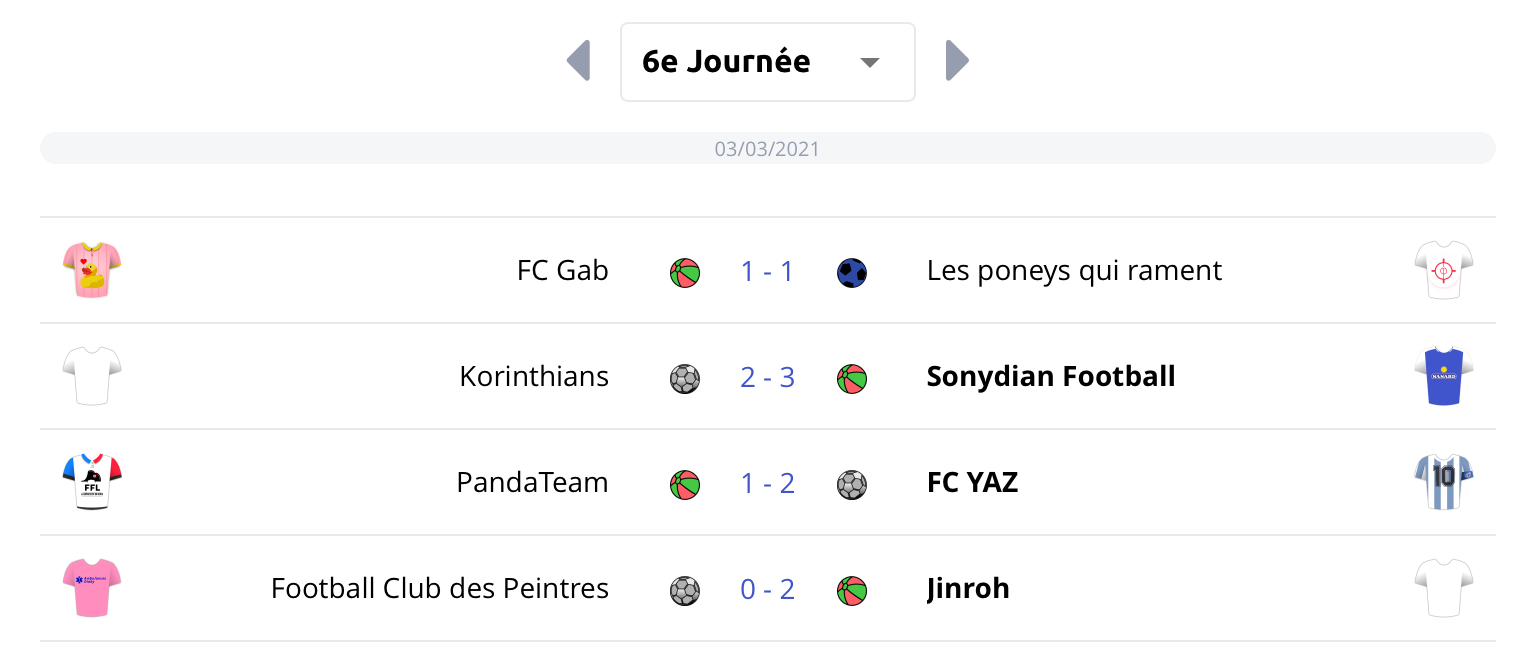Open the 0 - 2 match score

coord(767,589)
